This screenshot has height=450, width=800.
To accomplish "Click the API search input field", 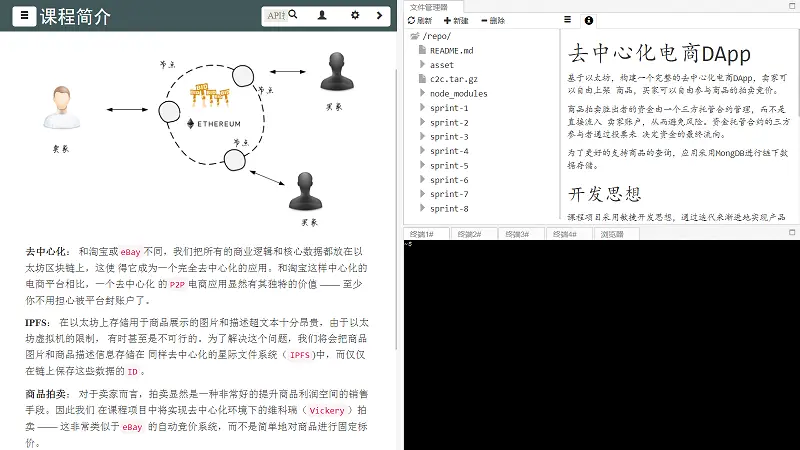I will click(276, 16).
